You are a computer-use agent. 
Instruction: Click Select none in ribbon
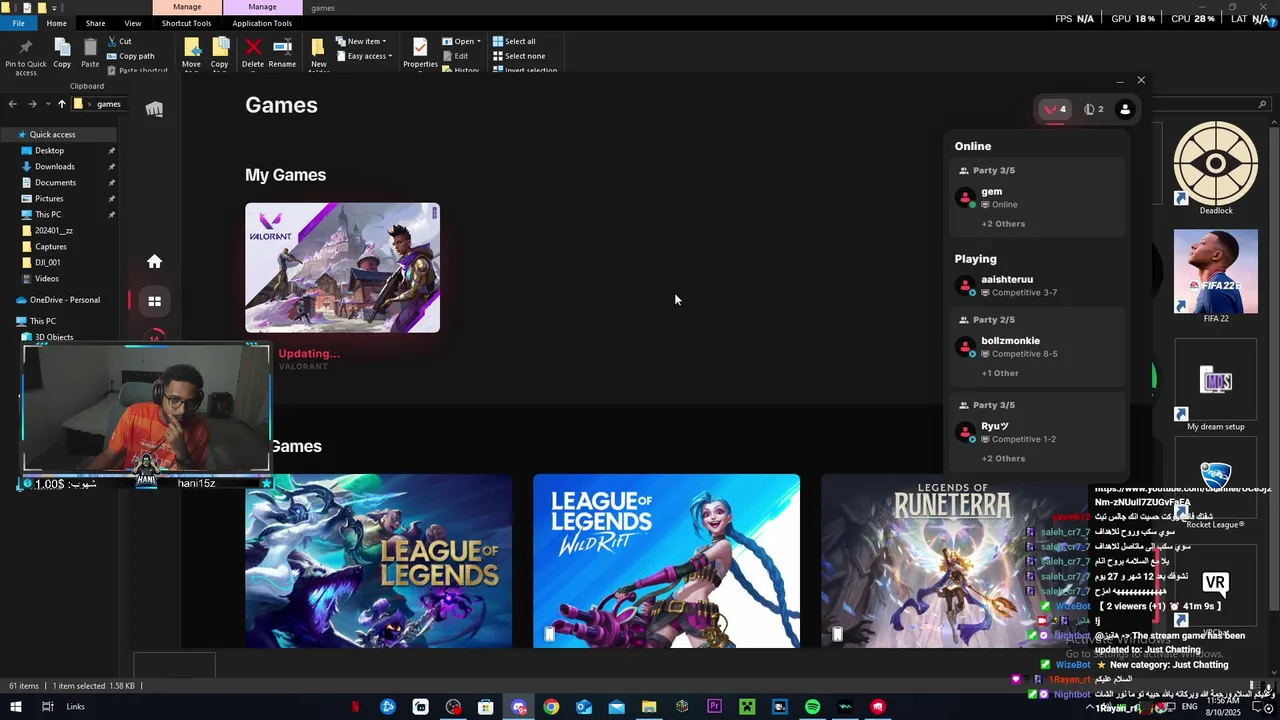pyautogui.click(x=518, y=56)
